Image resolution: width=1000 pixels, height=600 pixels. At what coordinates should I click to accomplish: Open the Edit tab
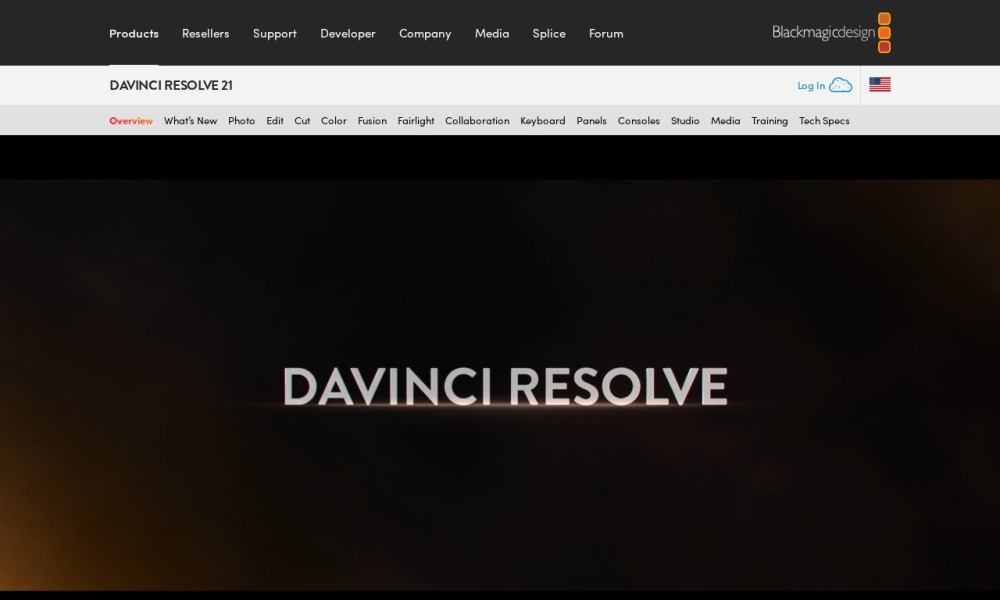[x=275, y=121]
